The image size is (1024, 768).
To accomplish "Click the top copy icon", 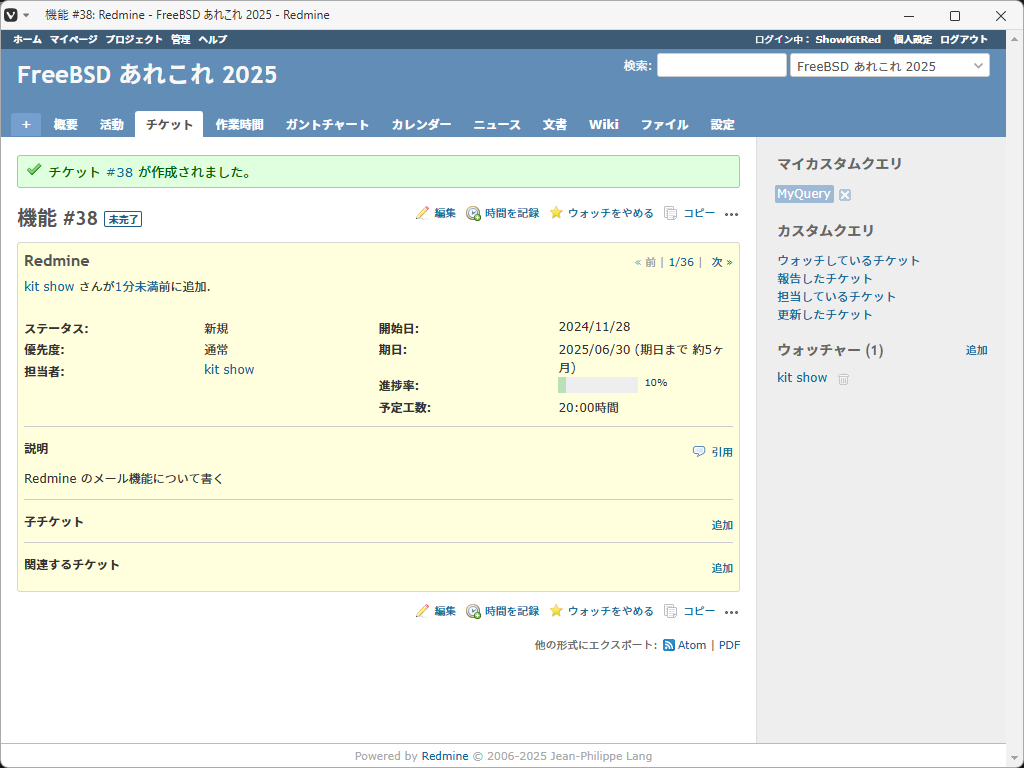I will coord(671,213).
